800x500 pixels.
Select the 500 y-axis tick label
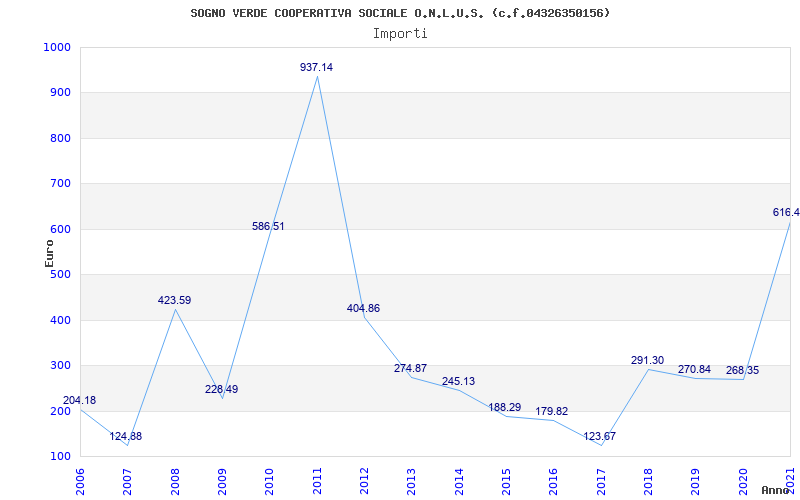(60, 275)
